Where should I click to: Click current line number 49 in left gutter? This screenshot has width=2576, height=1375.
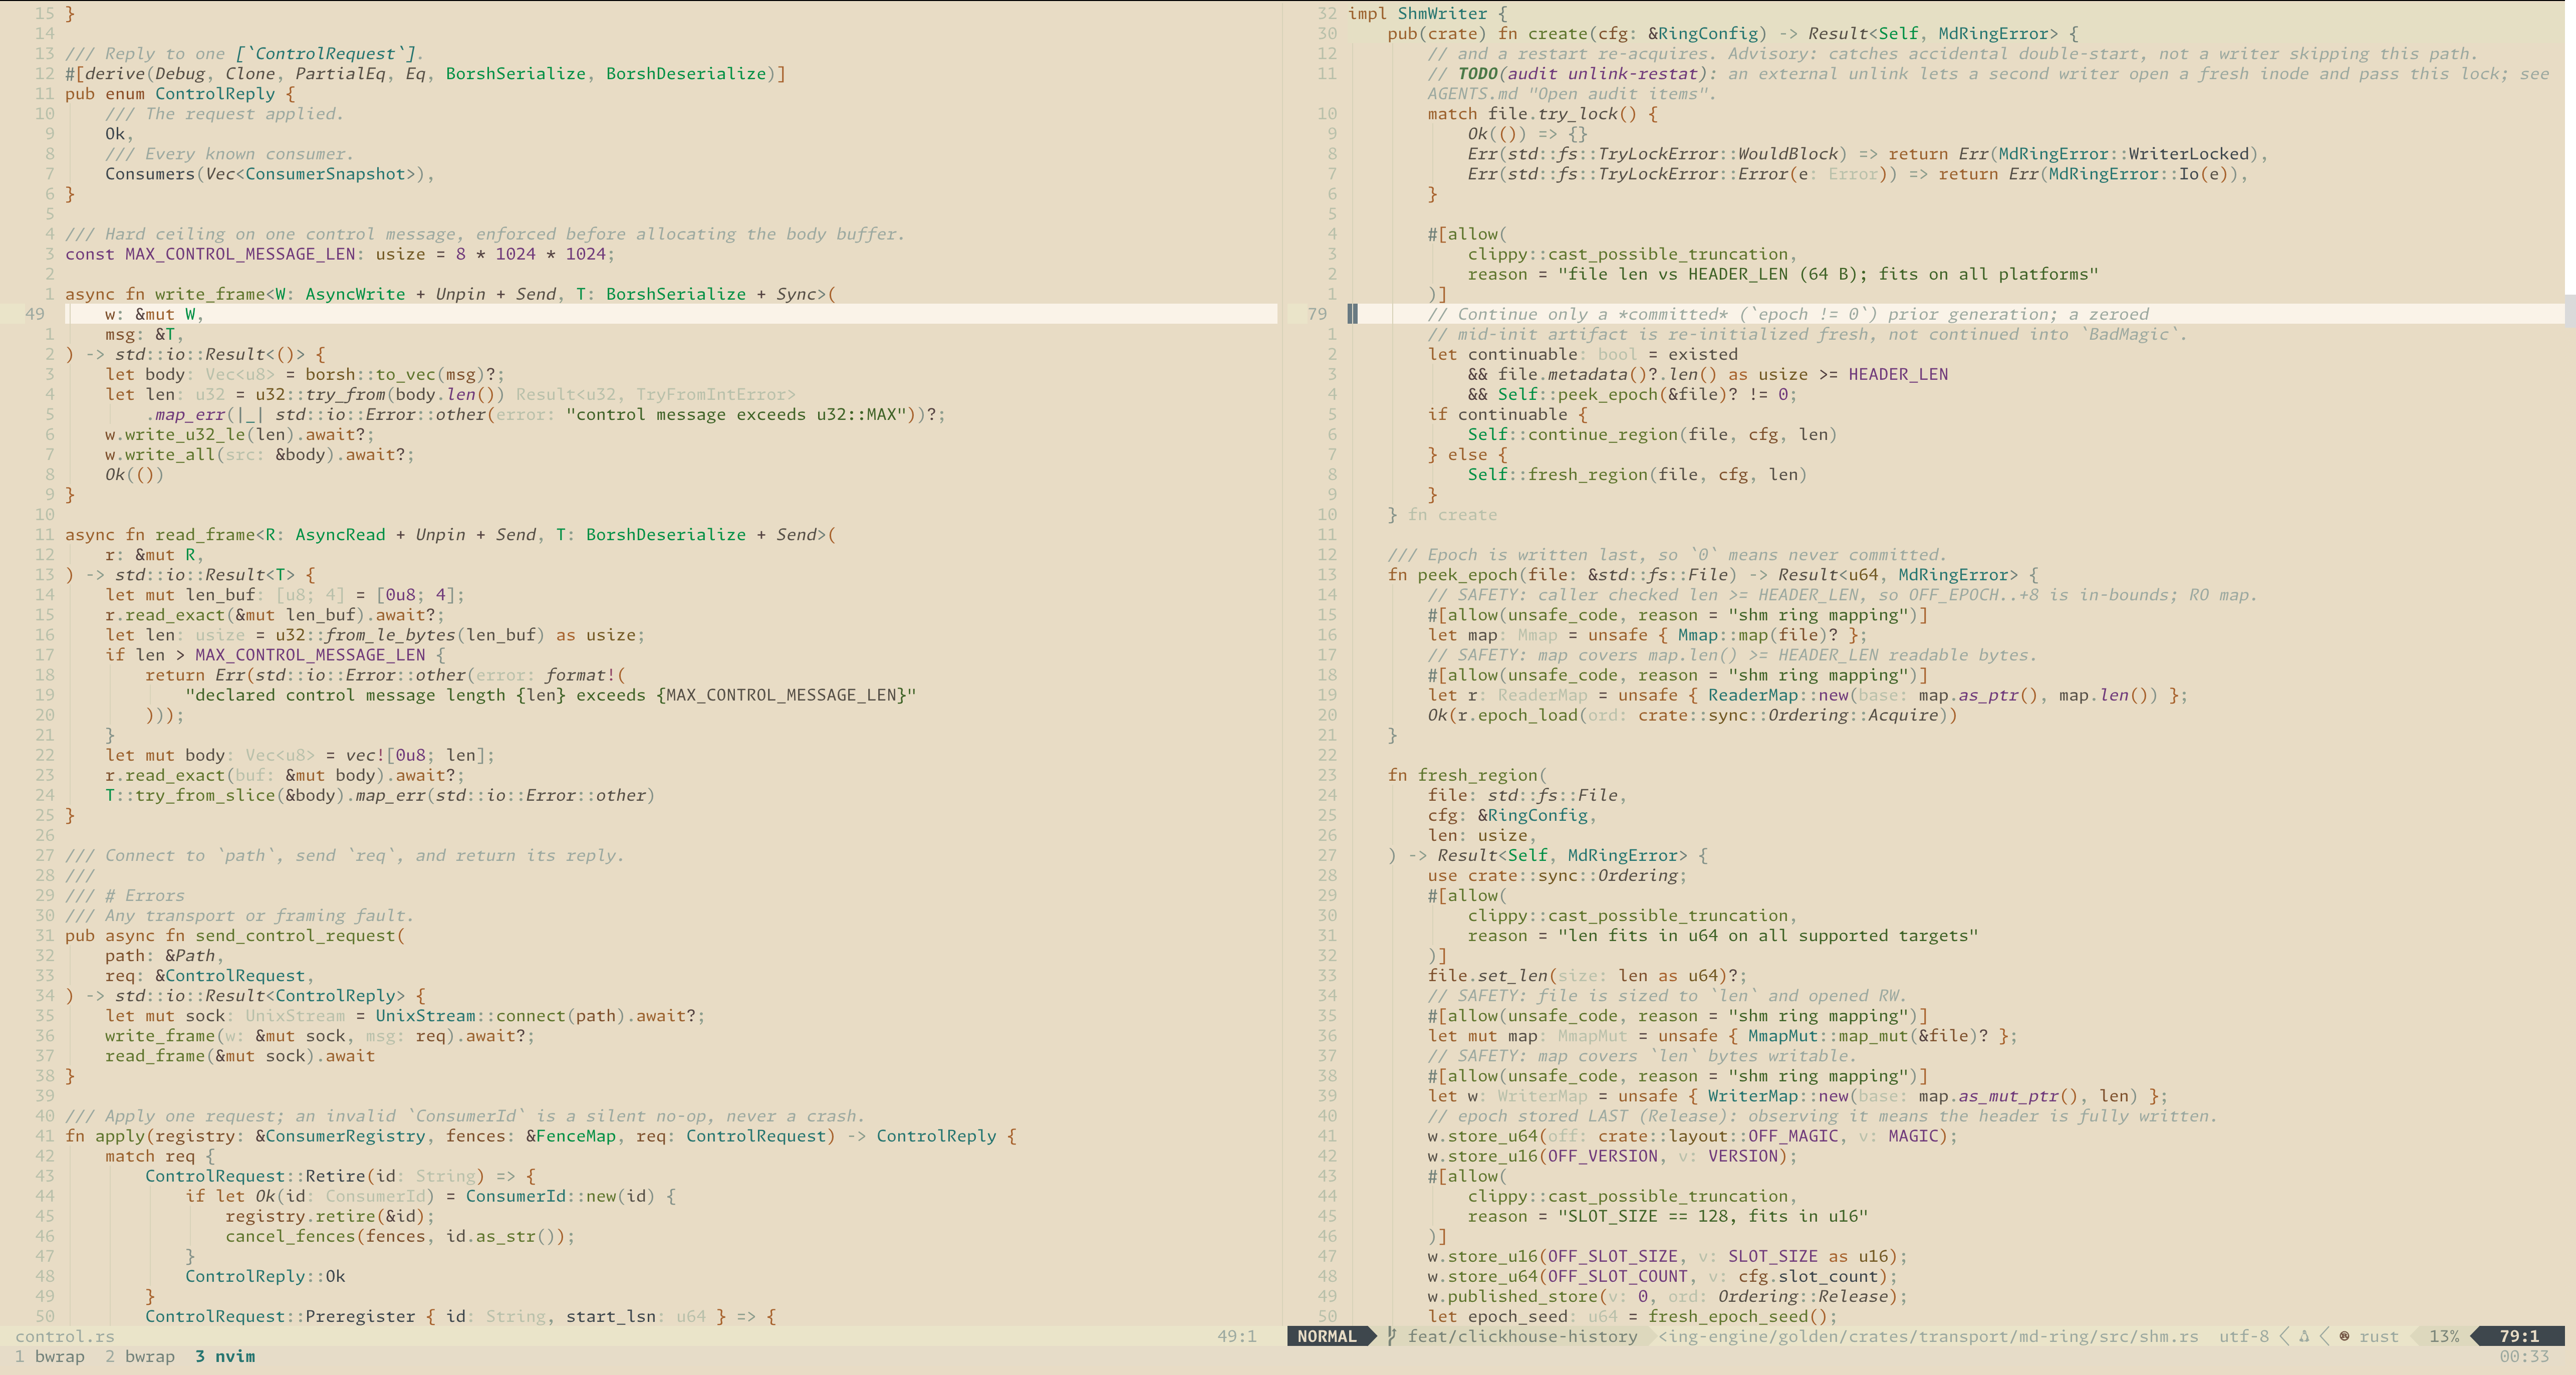(35, 314)
